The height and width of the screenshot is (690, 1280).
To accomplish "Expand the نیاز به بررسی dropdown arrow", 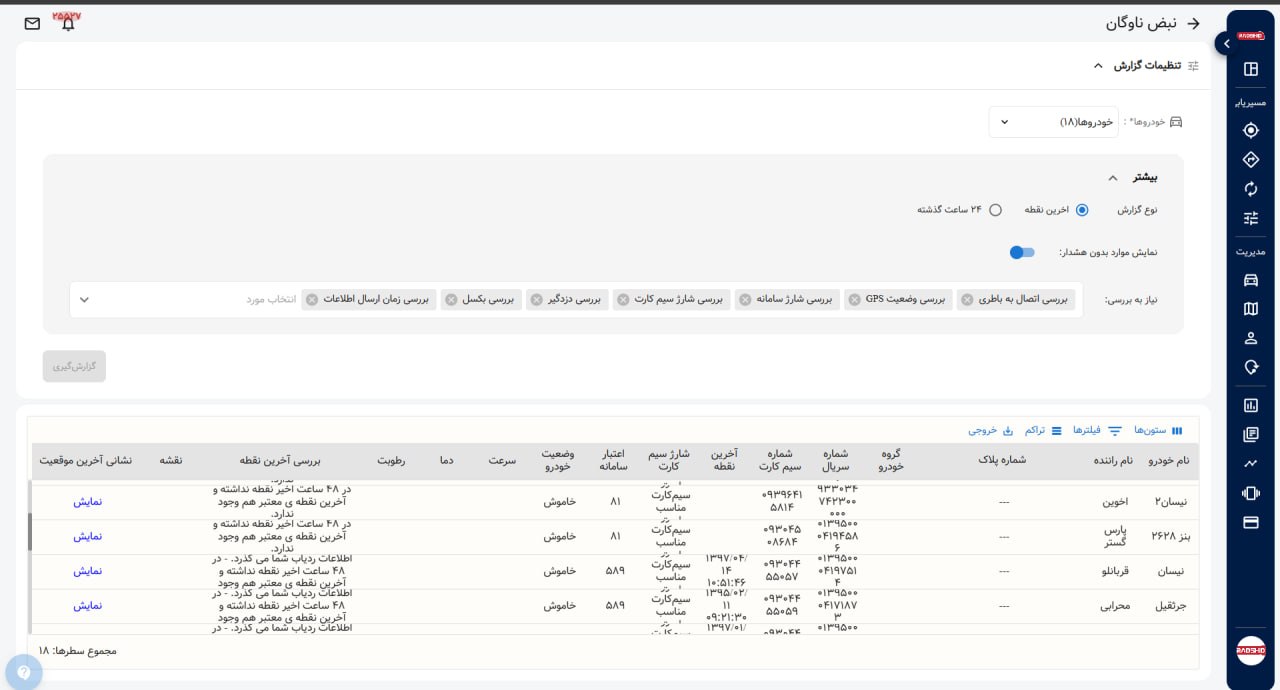I will pyautogui.click(x=84, y=300).
